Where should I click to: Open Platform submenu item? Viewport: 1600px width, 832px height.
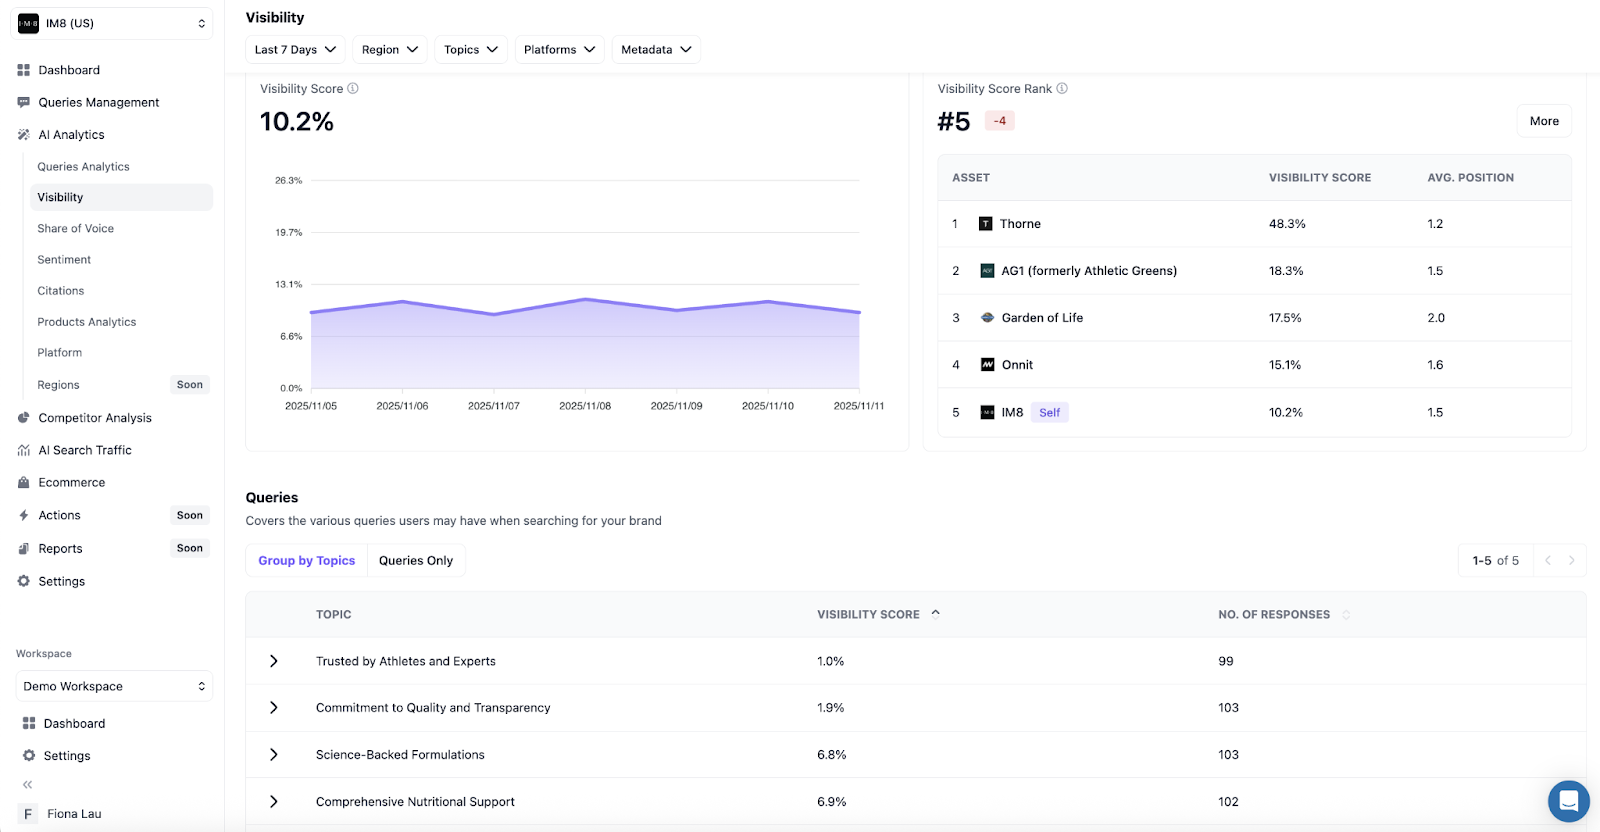point(59,352)
